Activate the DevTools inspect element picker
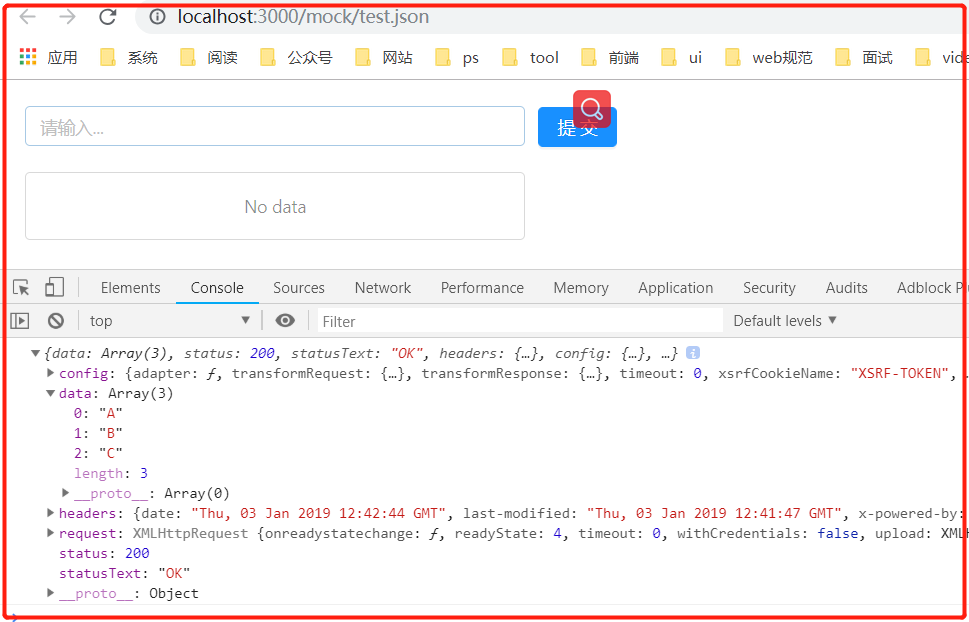 pos(21,288)
